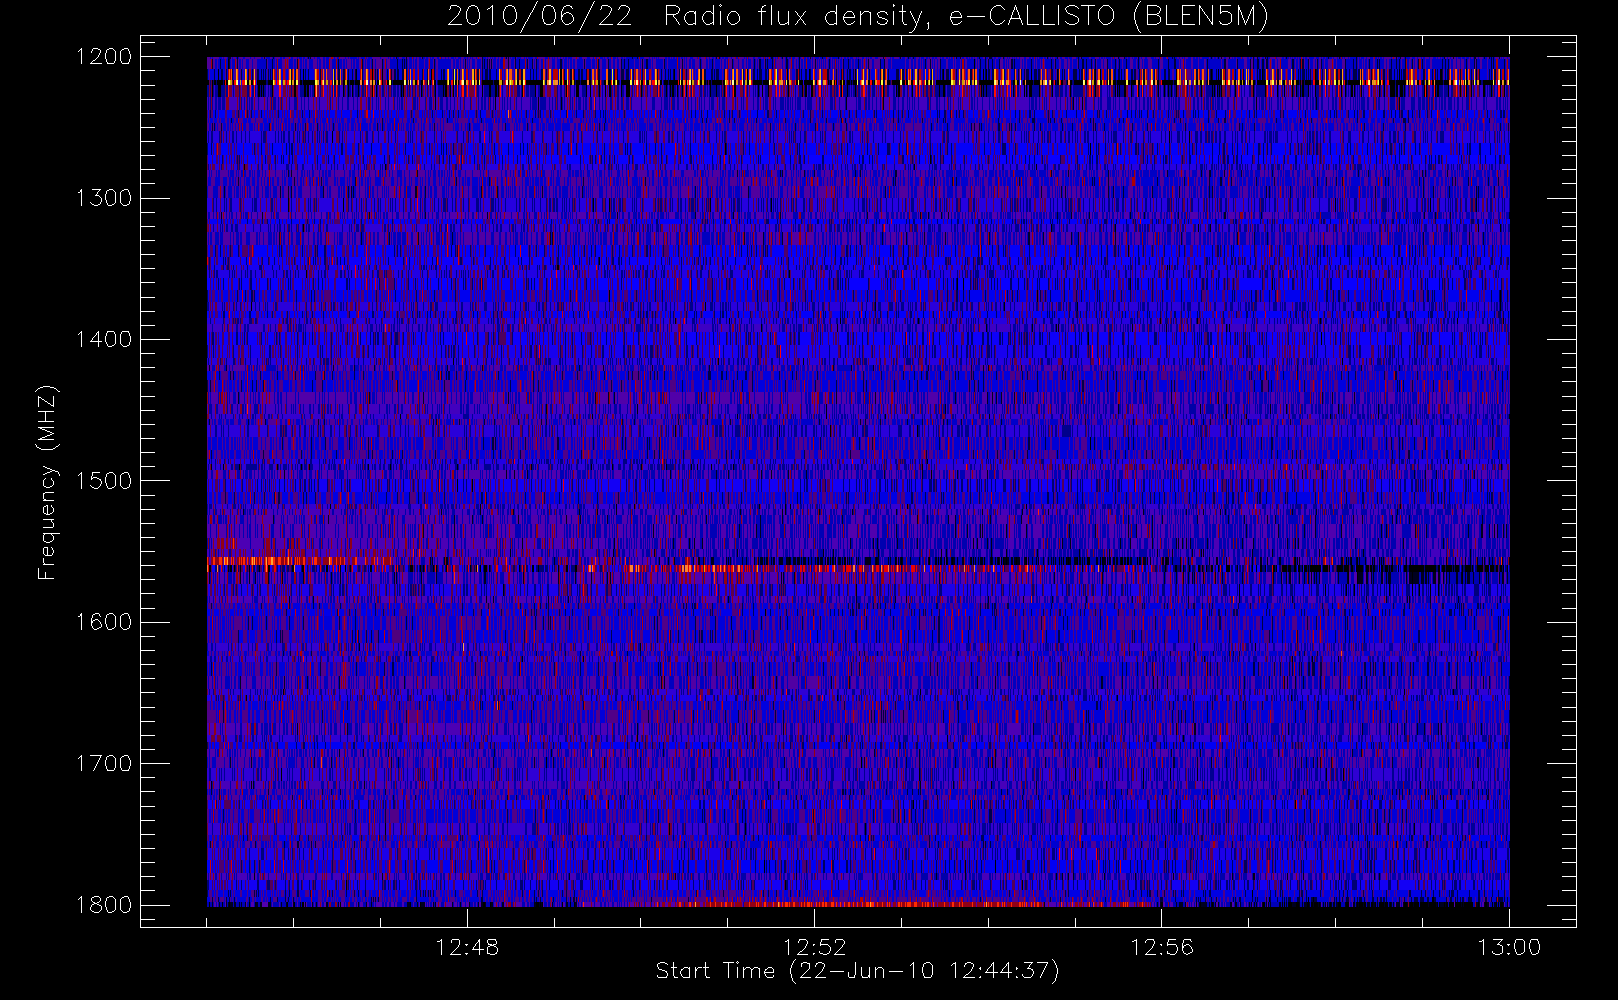This screenshot has height=1000, width=1618.
Task: Click the 1500 frequency tick label
Action: coord(104,481)
